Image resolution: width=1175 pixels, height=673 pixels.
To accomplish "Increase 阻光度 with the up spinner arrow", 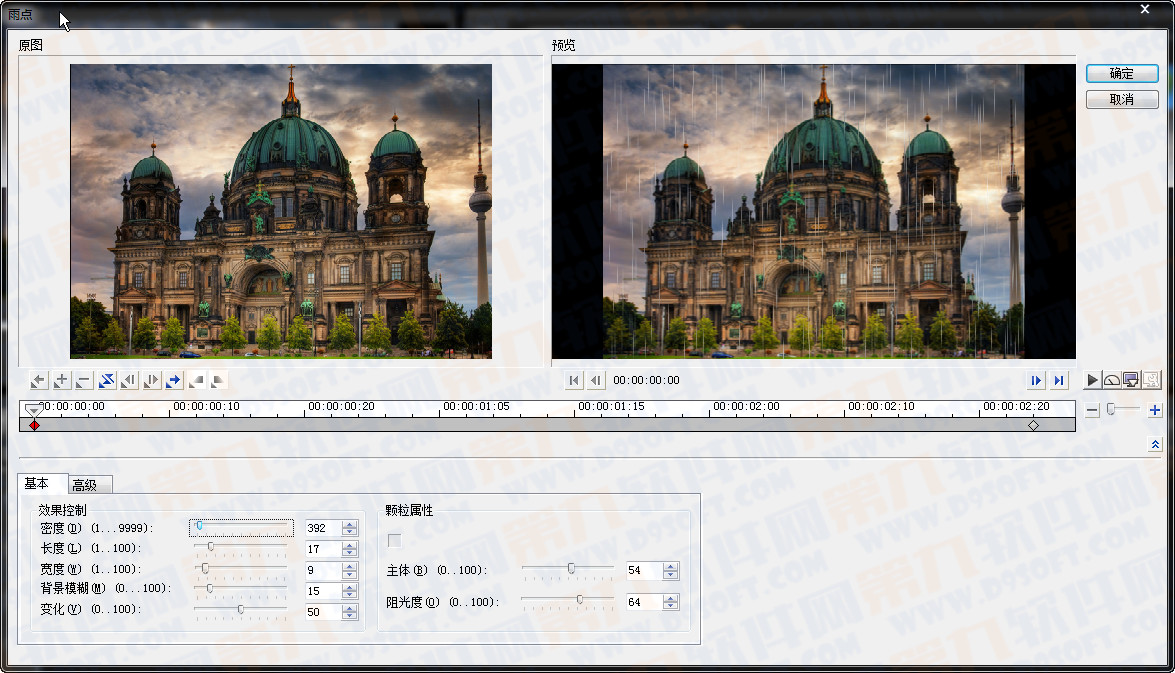I will (671, 597).
